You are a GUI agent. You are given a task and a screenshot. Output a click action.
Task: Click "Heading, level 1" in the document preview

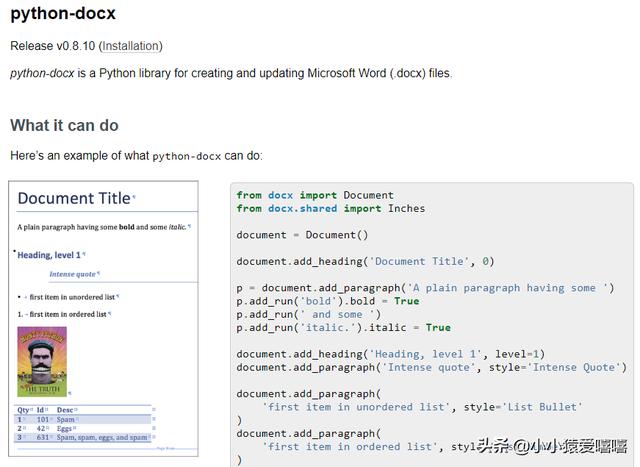point(50,255)
